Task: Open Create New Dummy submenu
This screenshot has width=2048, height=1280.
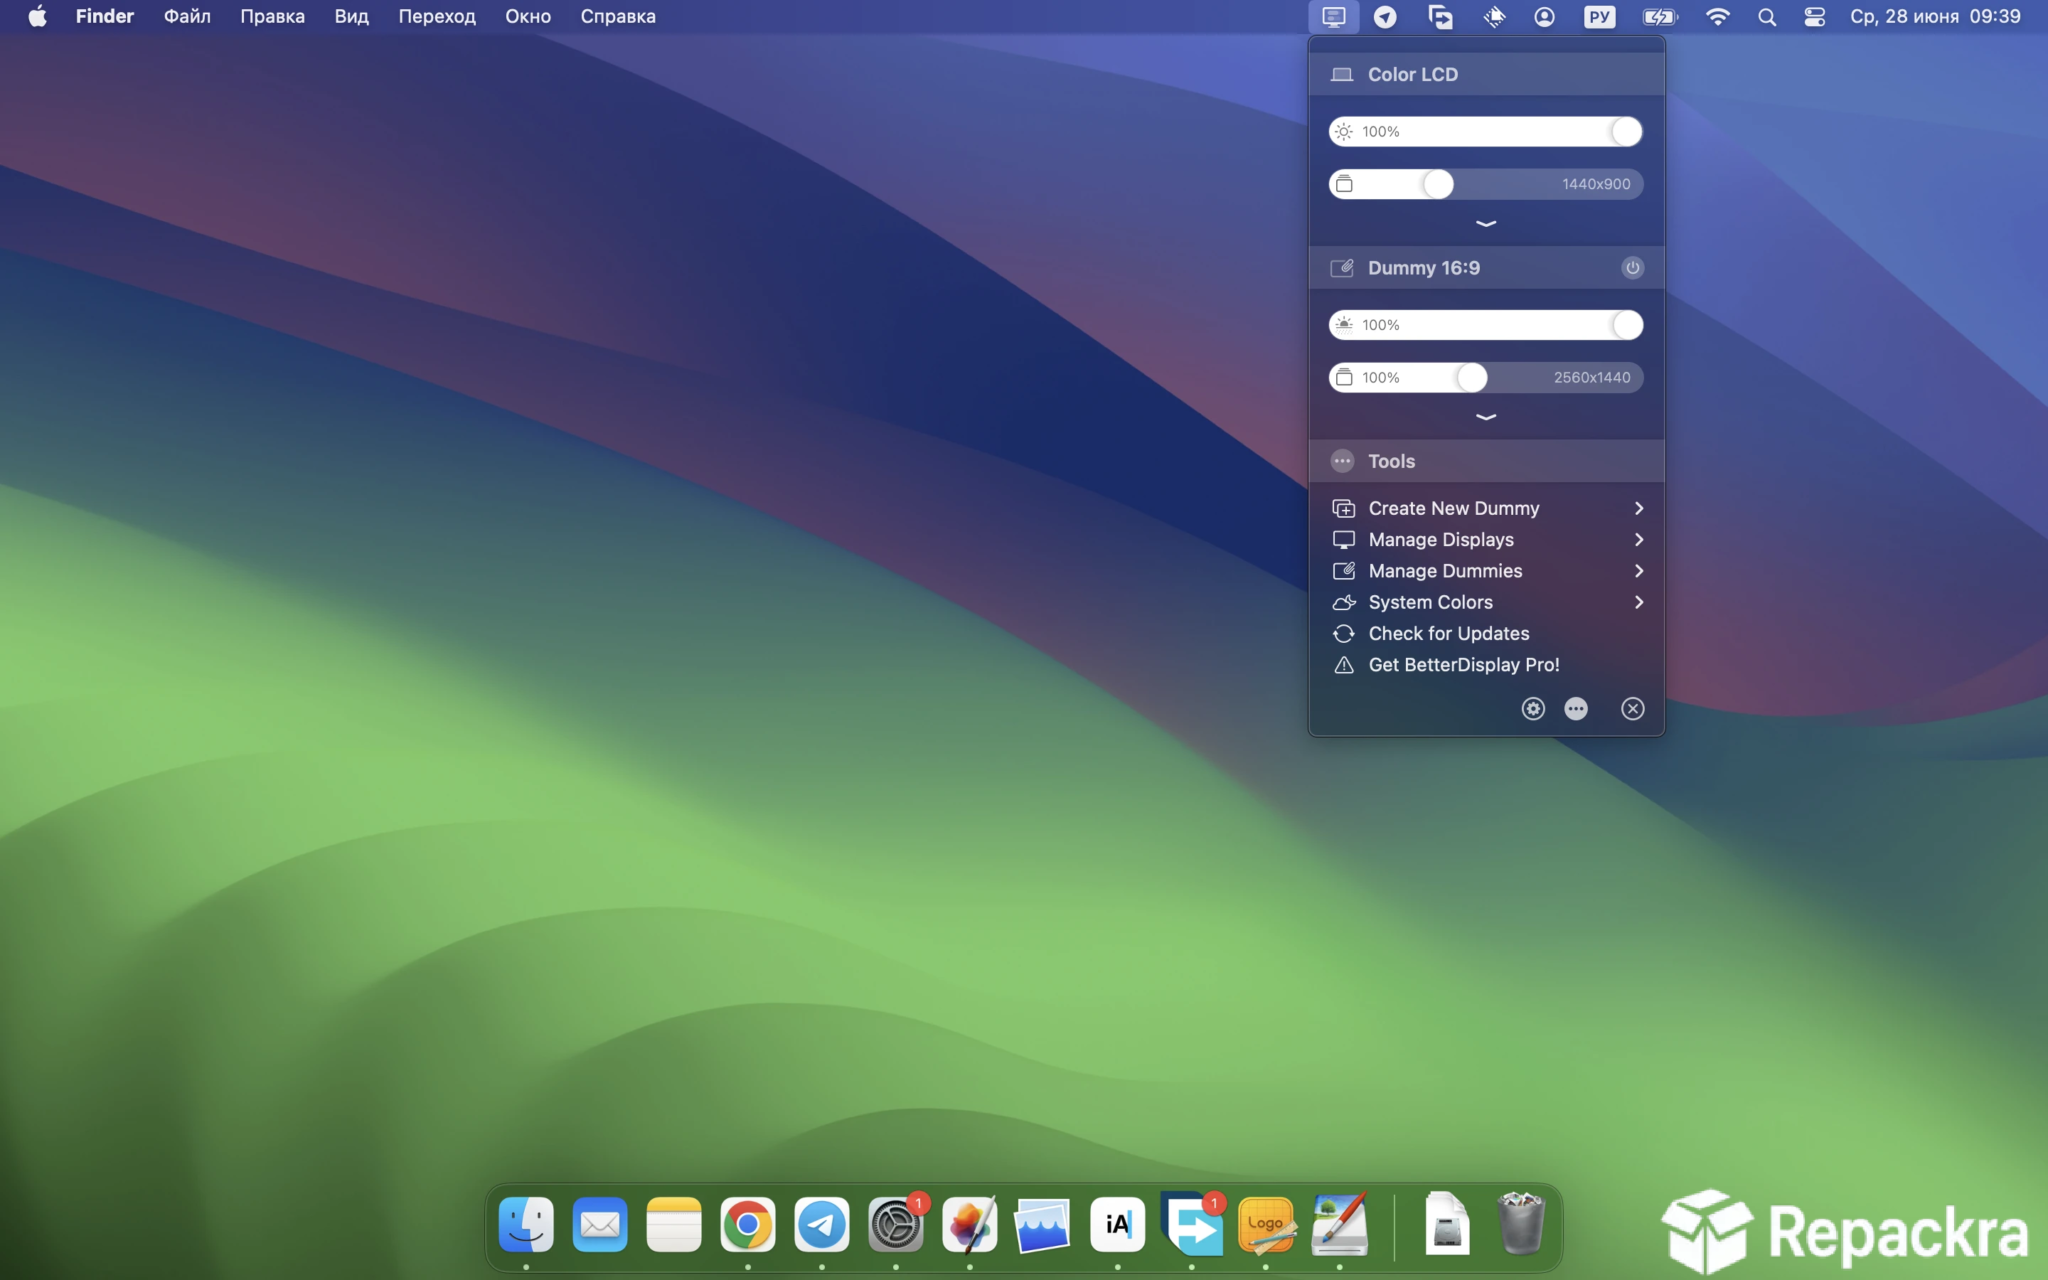Action: (x=1487, y=508)
